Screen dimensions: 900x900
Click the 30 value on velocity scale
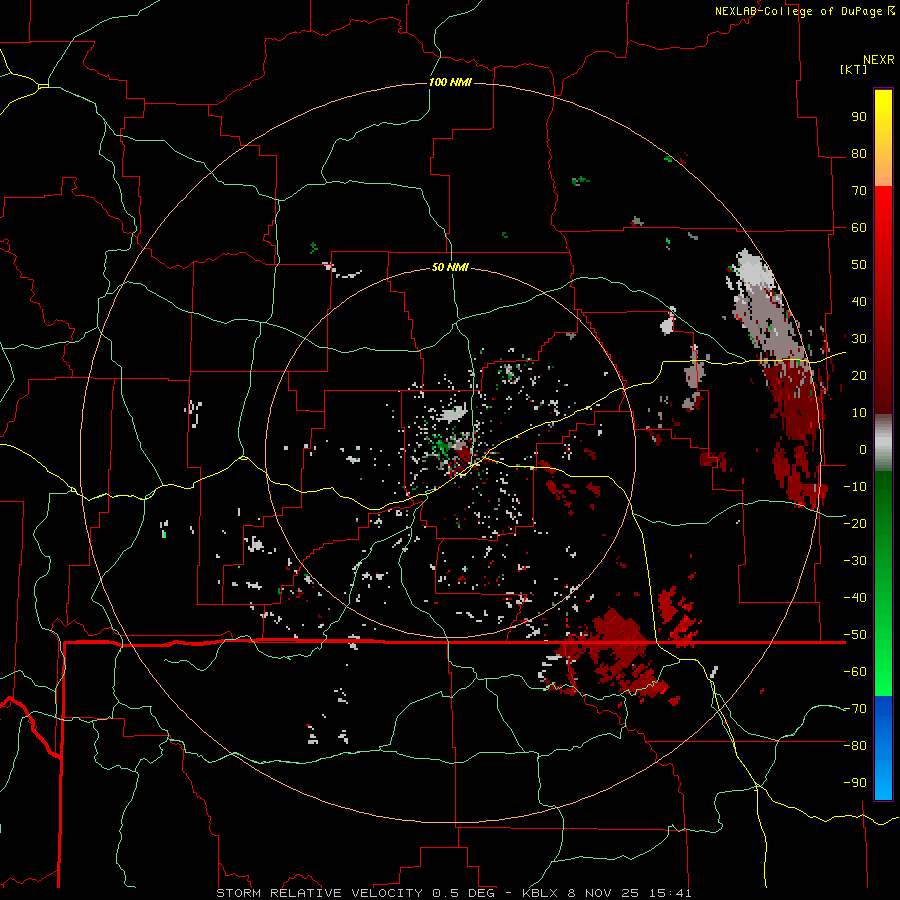coord(859,339)
